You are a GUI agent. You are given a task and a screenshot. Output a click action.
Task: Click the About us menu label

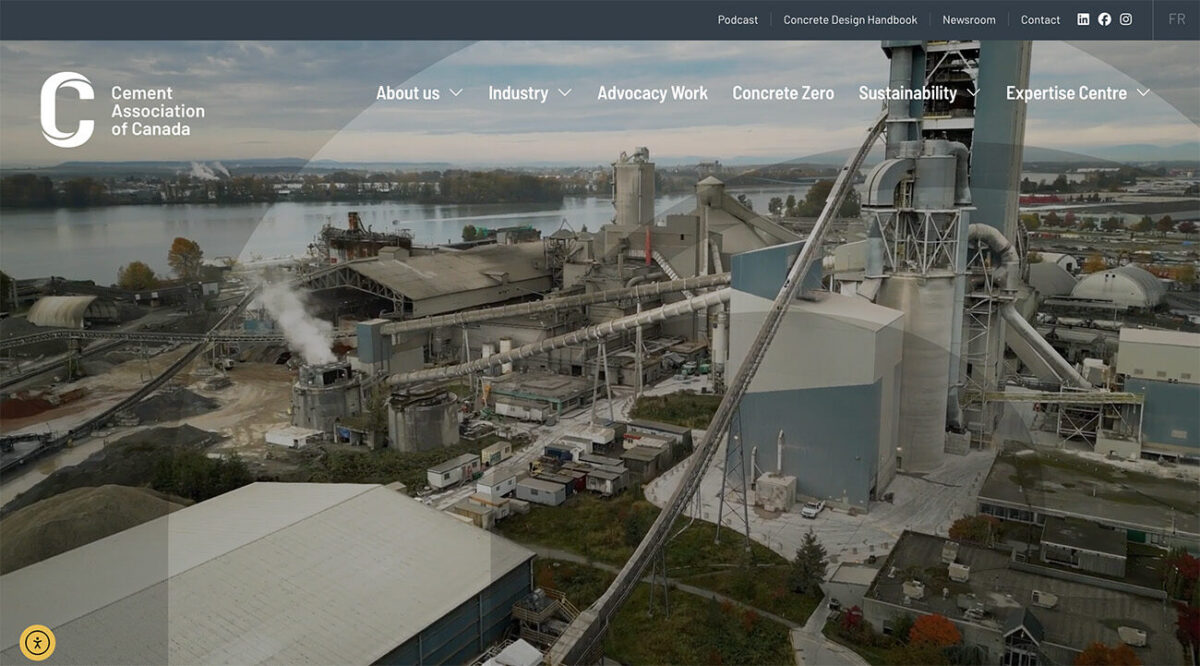click(407, 93)
